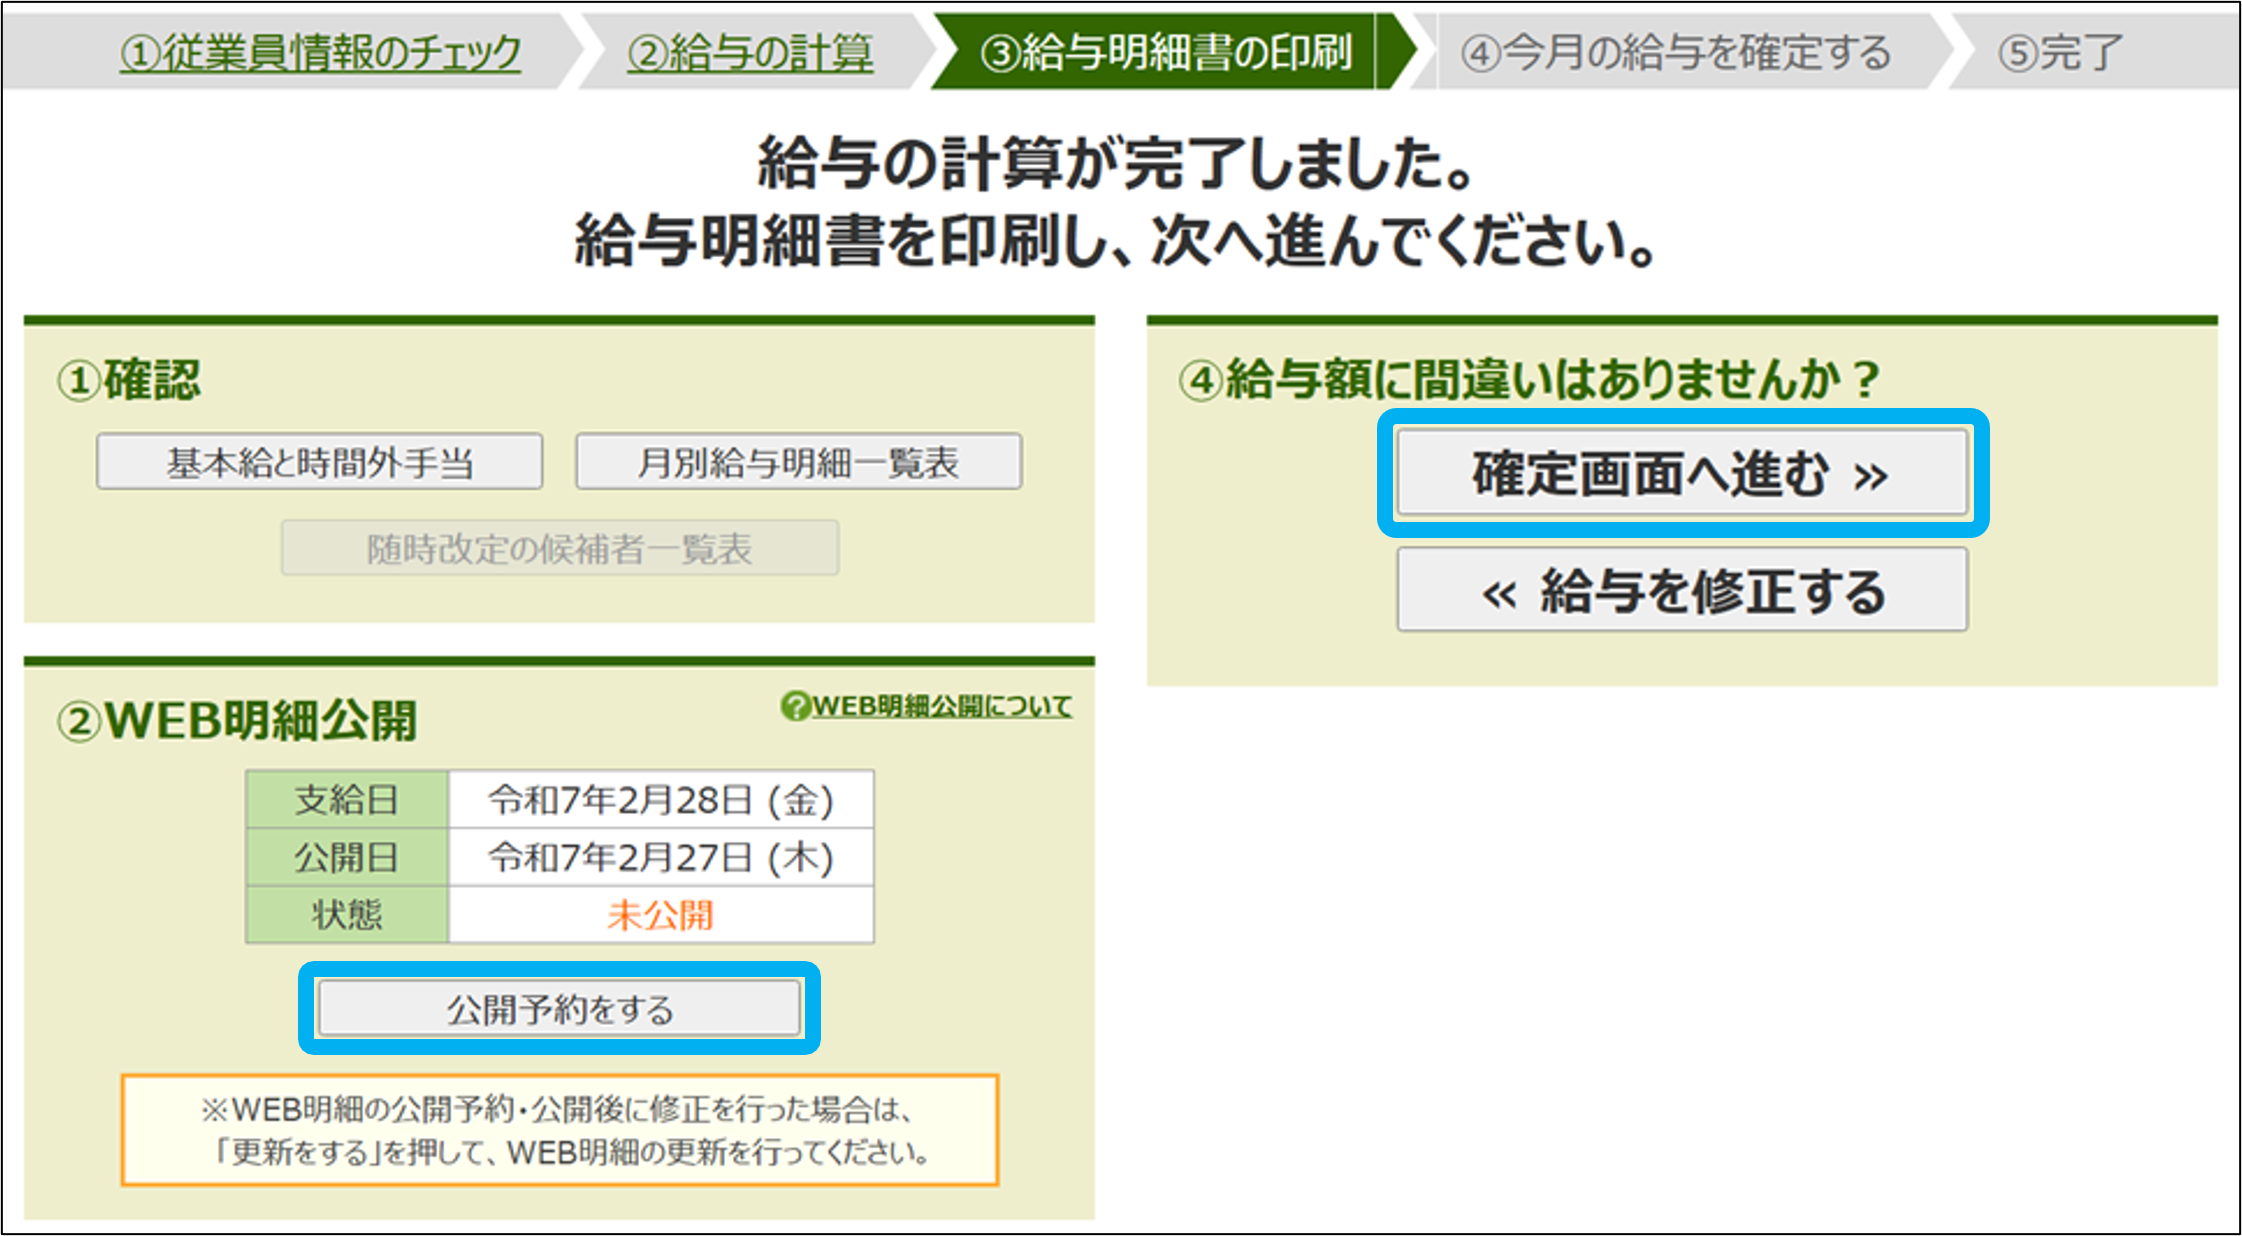2242x1236 pixels.
Task: Open 基本給と時間外手当 report
Action: point(319,462)
